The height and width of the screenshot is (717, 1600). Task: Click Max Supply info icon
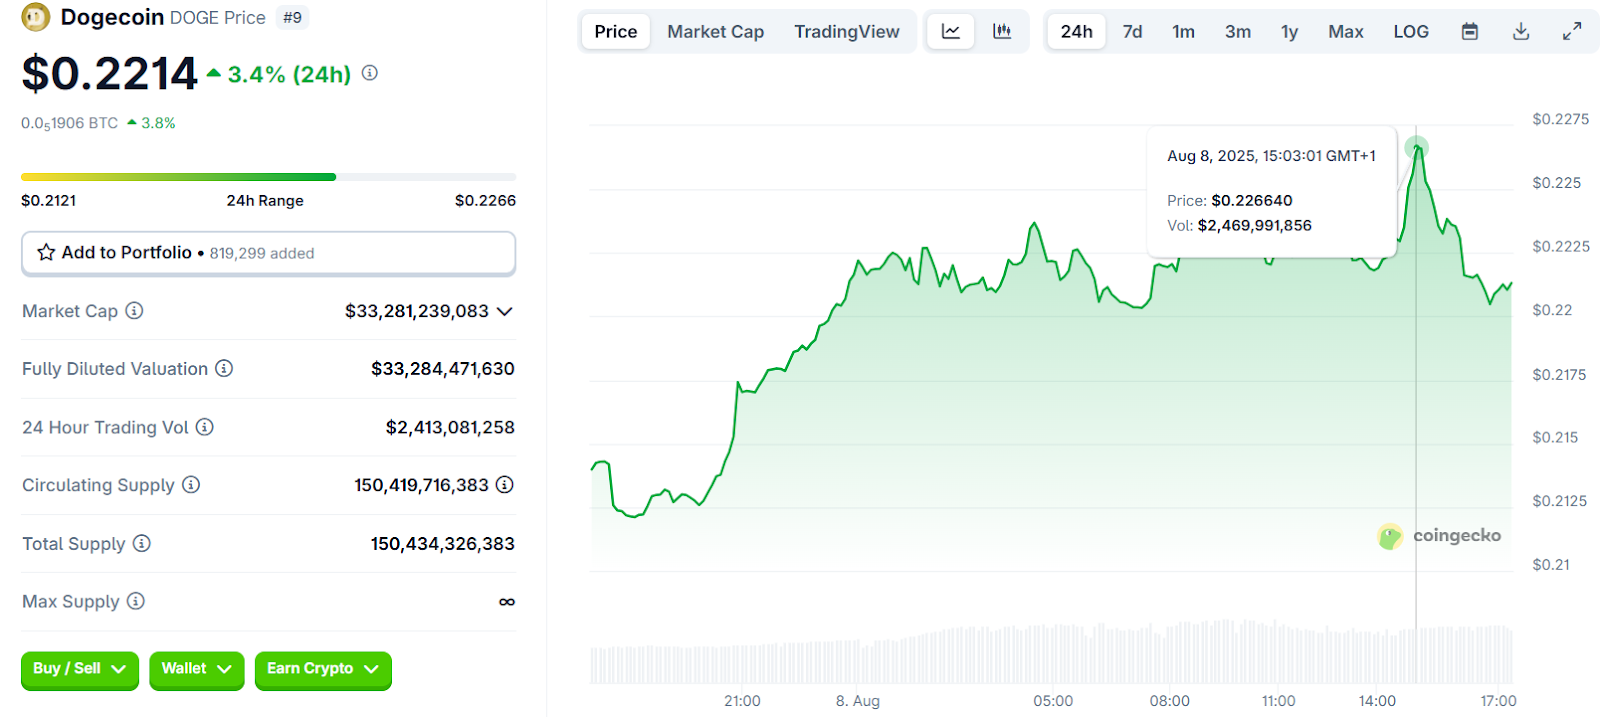click(136, 601)
